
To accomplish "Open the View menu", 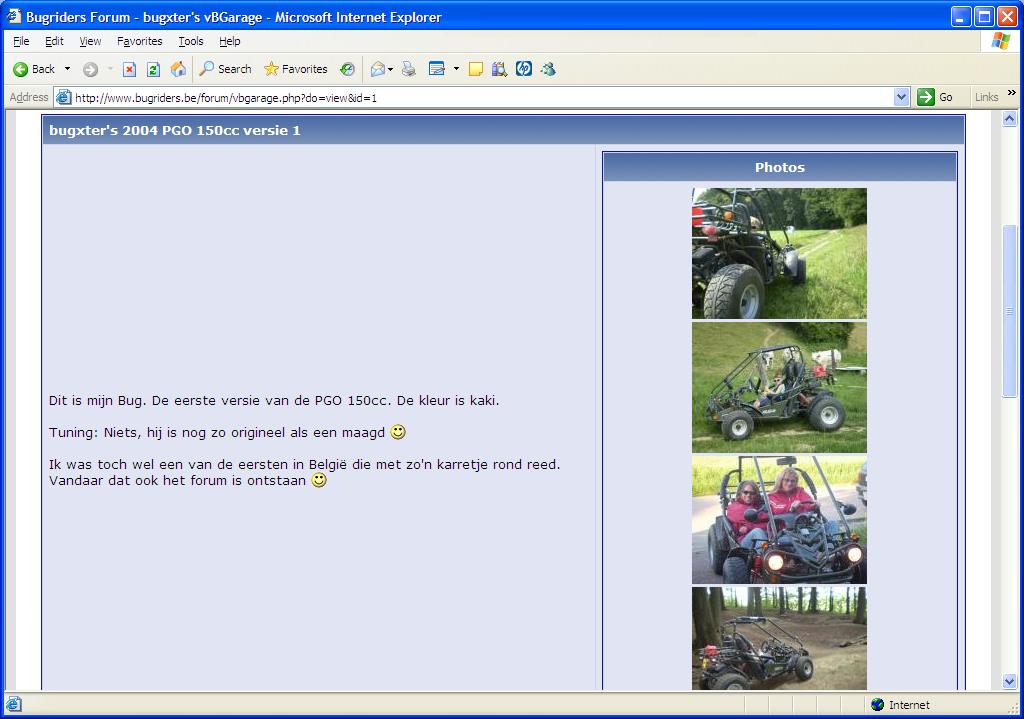I will pos(90,41).
